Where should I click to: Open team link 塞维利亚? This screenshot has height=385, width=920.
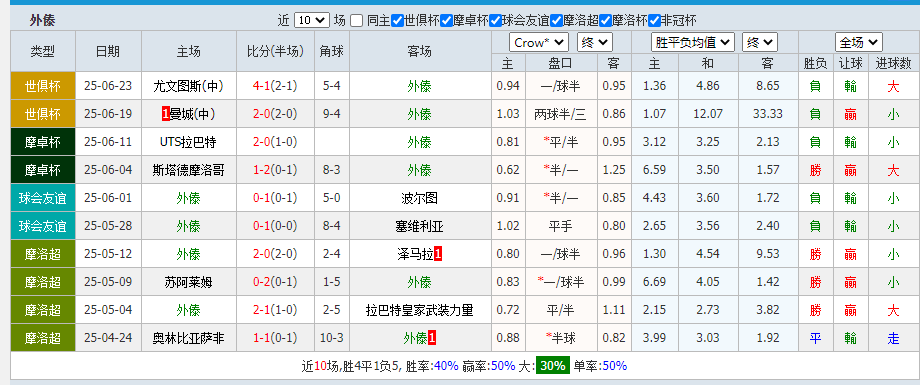click(419, 226)
